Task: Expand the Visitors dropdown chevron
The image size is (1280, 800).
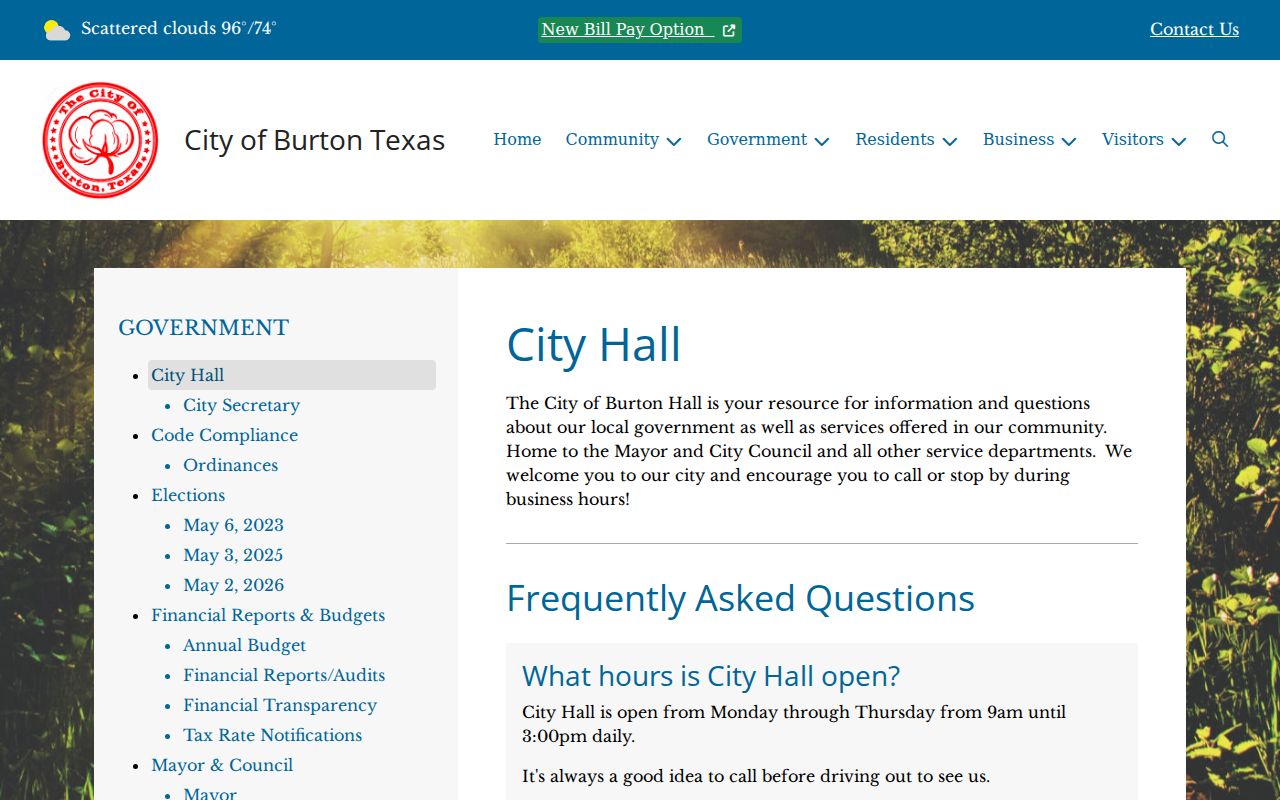Action: [1179, 141]
